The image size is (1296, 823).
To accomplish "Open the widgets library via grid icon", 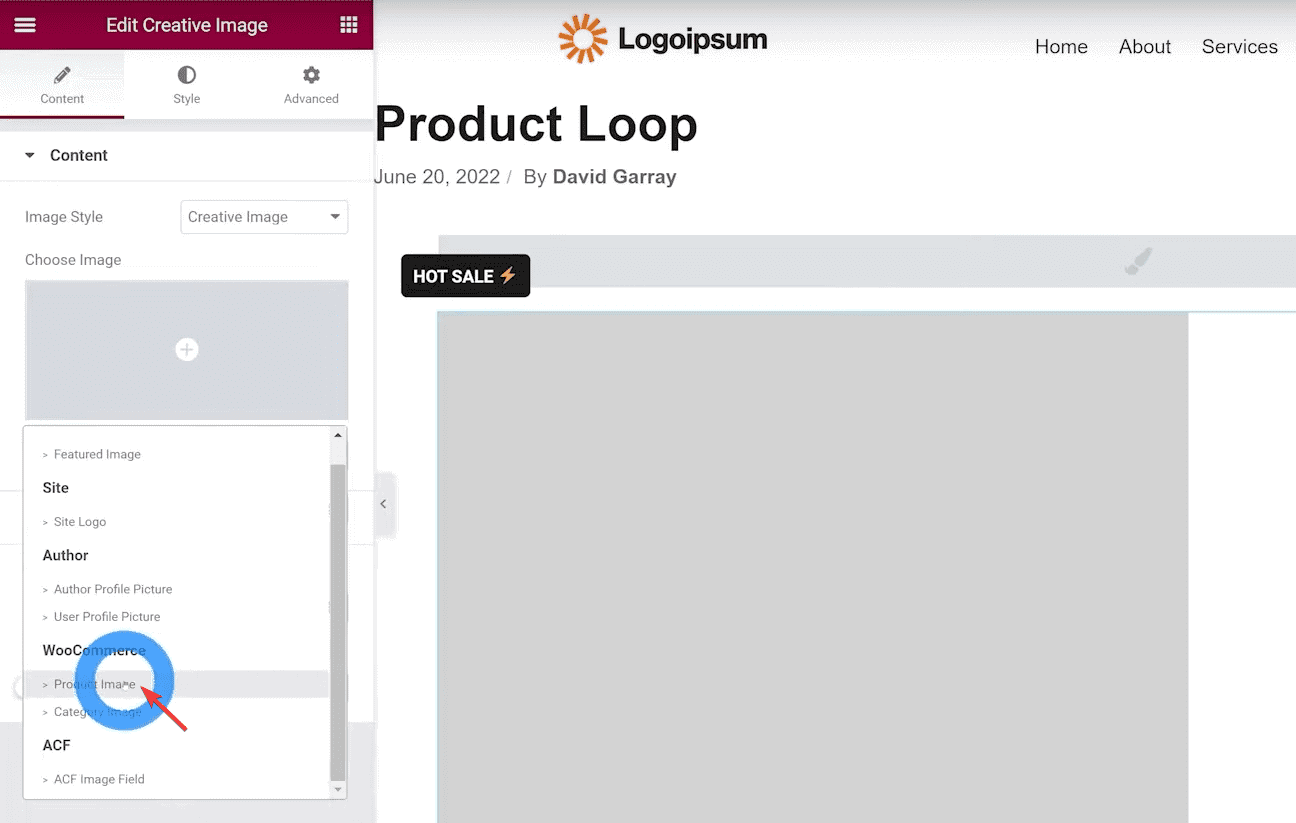I will (x=348, y=24).
